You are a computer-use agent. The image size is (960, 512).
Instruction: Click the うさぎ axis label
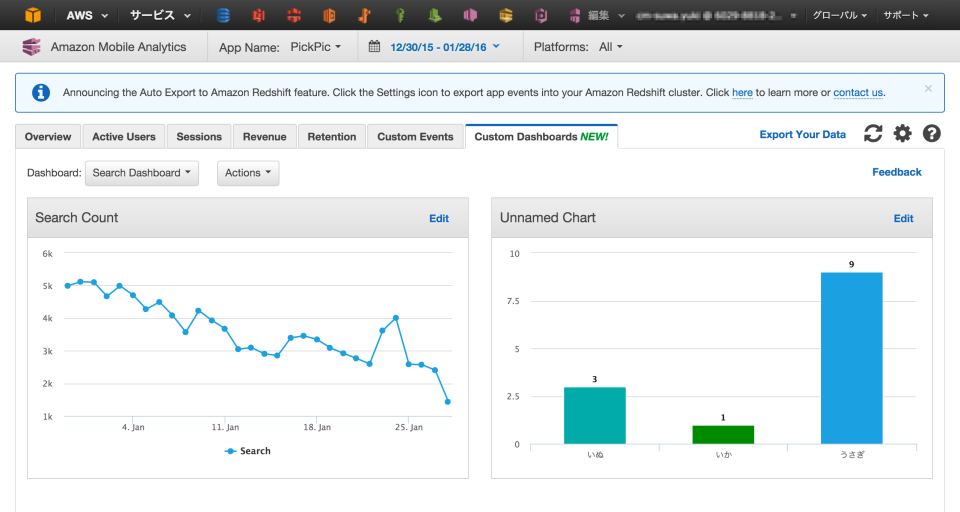[x=852, y=454]
